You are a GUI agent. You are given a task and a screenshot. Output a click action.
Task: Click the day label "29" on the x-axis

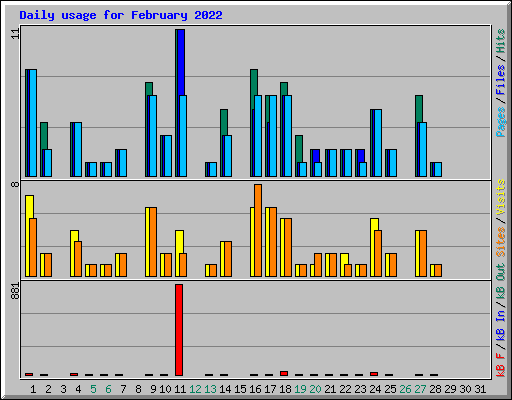450,389
